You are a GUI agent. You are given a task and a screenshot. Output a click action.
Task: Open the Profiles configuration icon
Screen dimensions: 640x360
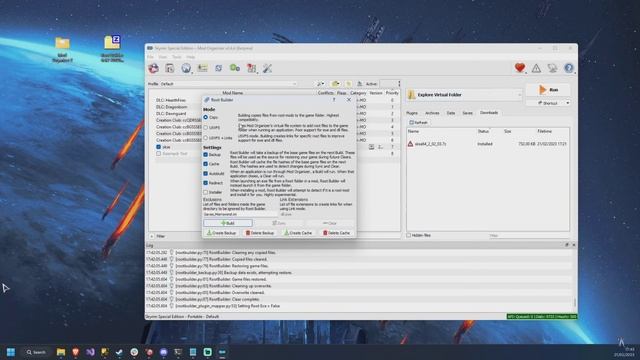pyautogui.click(x=202, y=68)
